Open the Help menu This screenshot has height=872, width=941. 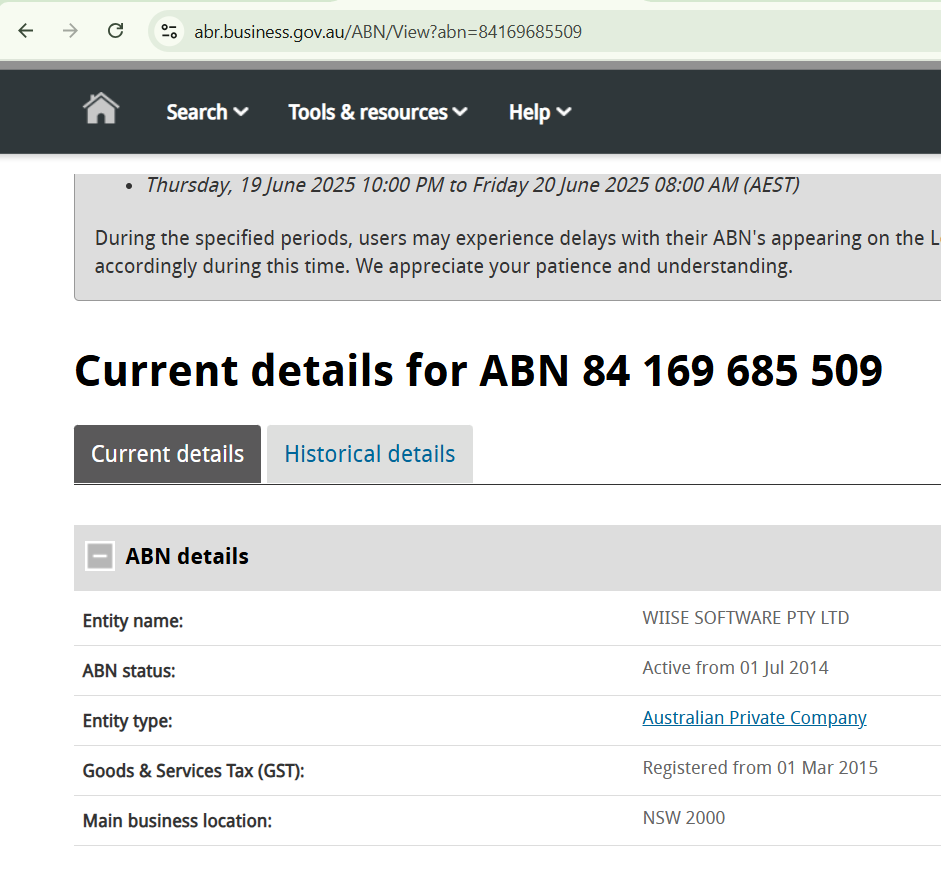[x=531, y=112]
